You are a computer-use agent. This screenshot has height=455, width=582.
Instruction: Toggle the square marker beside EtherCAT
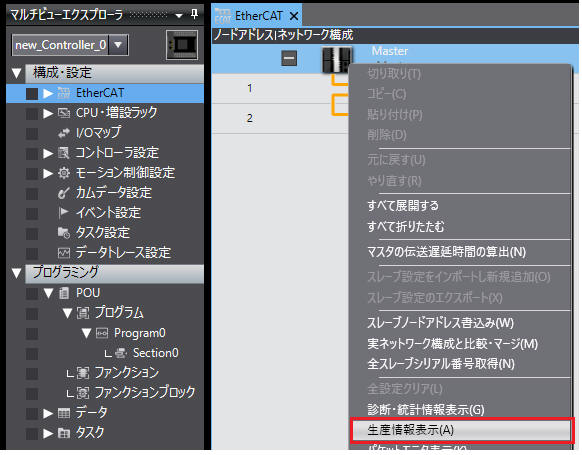click(32, 94)
